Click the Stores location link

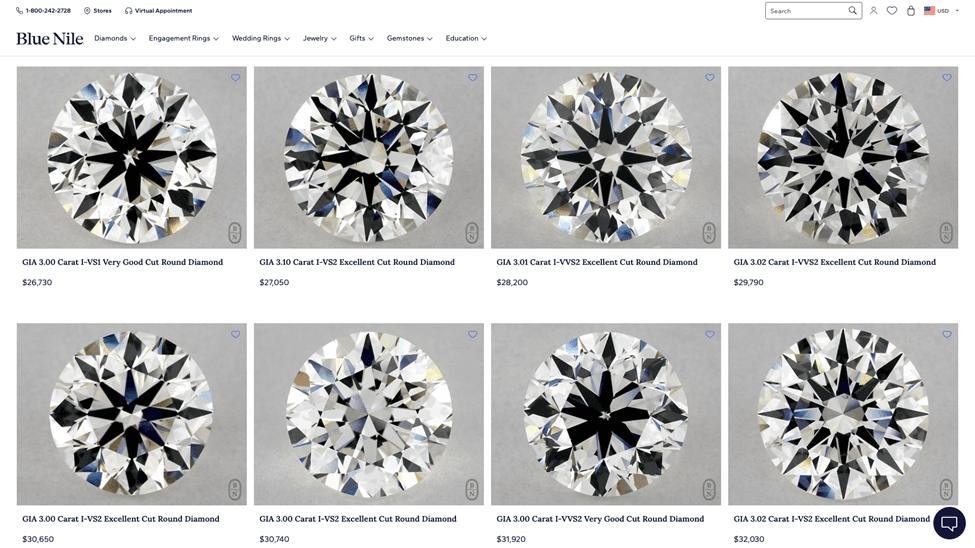coord(98,11)
